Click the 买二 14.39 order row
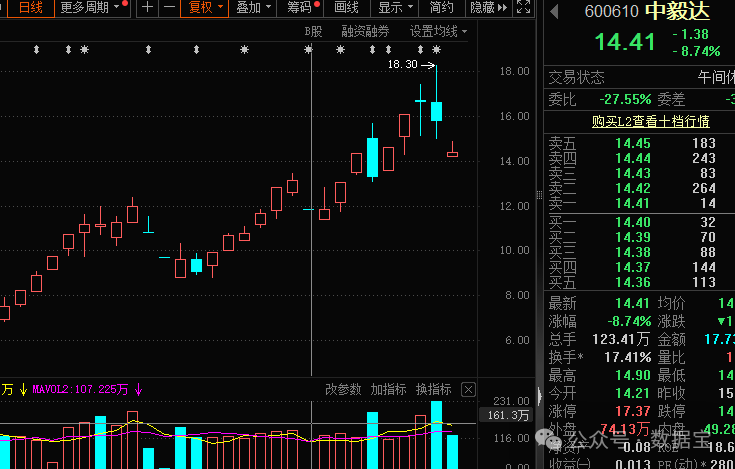Image resolution: width=735 pixels, height=469 pixels. click(632, 237)
